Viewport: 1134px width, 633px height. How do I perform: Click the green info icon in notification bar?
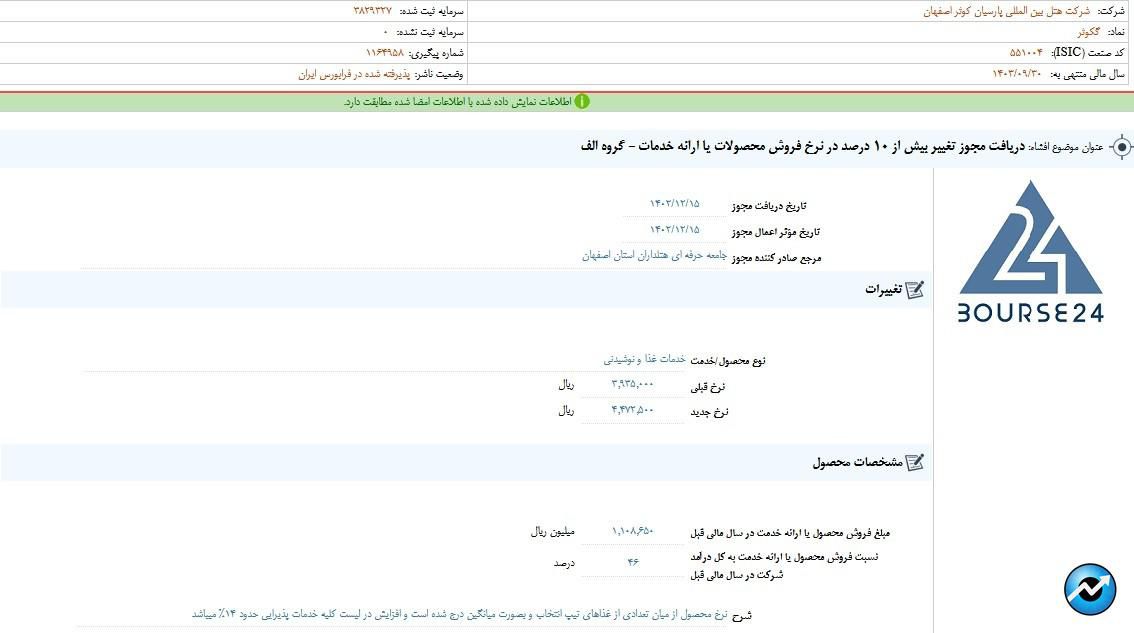tap(581, 102)
